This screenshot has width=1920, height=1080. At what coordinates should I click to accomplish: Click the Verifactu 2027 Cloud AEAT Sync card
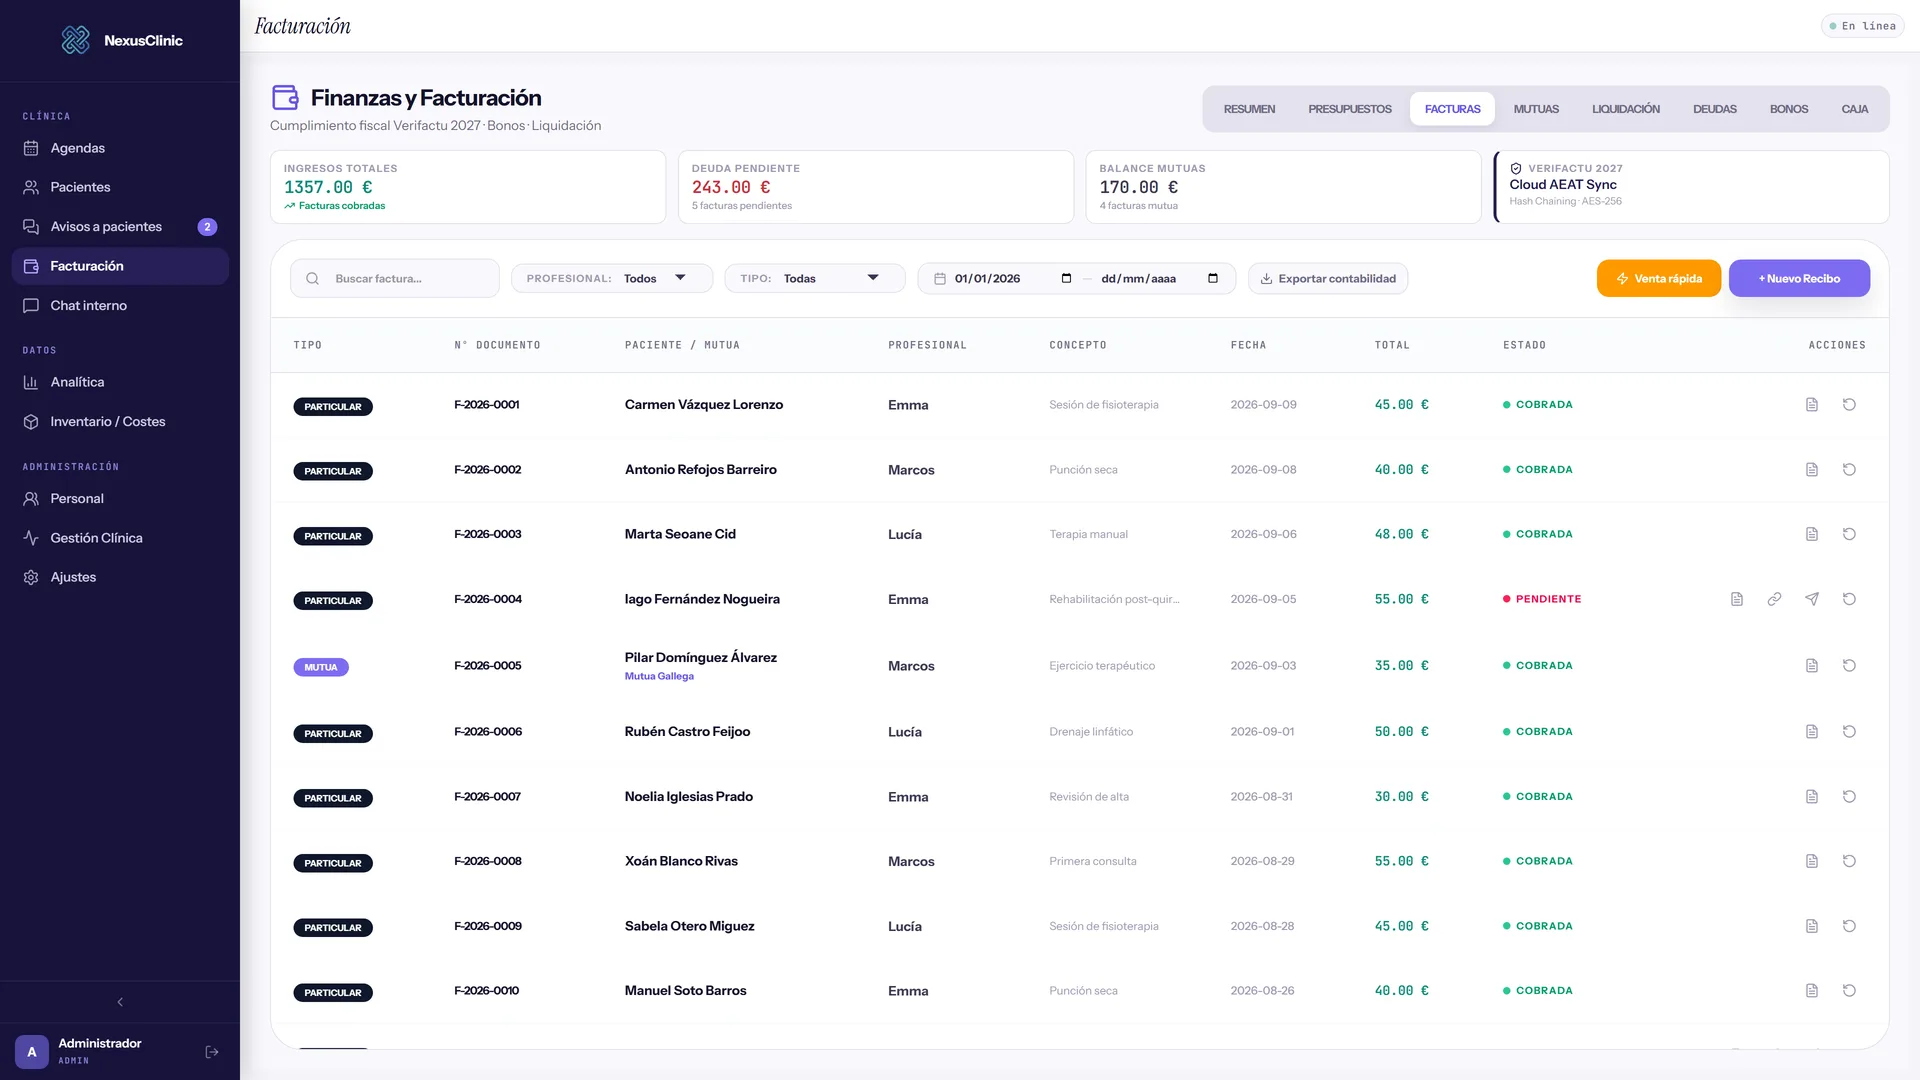tap(1691, 187)
